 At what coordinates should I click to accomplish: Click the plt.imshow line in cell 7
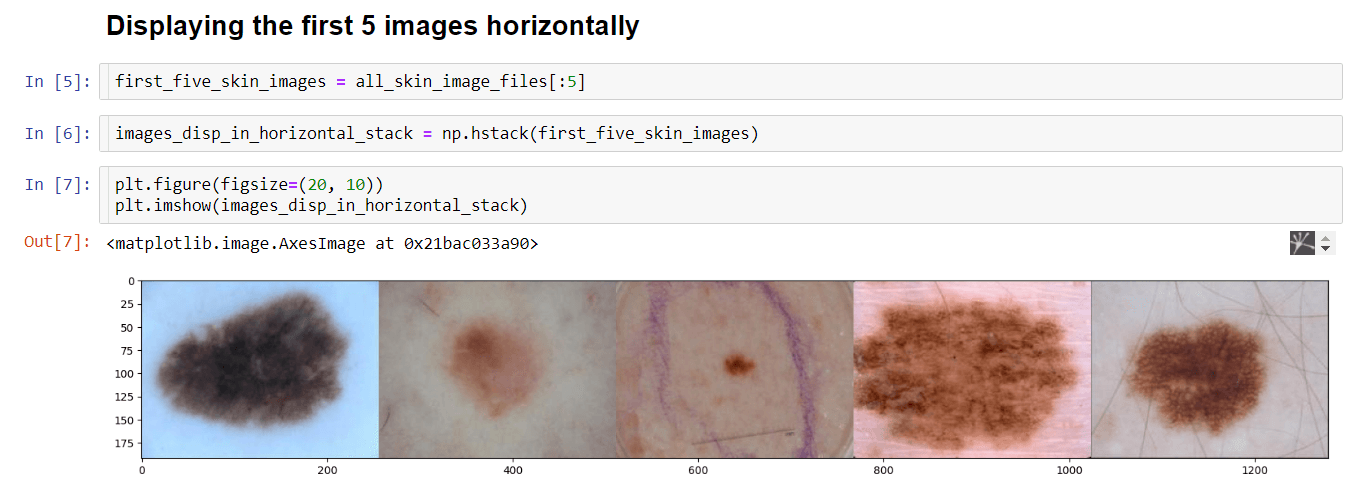321,206
